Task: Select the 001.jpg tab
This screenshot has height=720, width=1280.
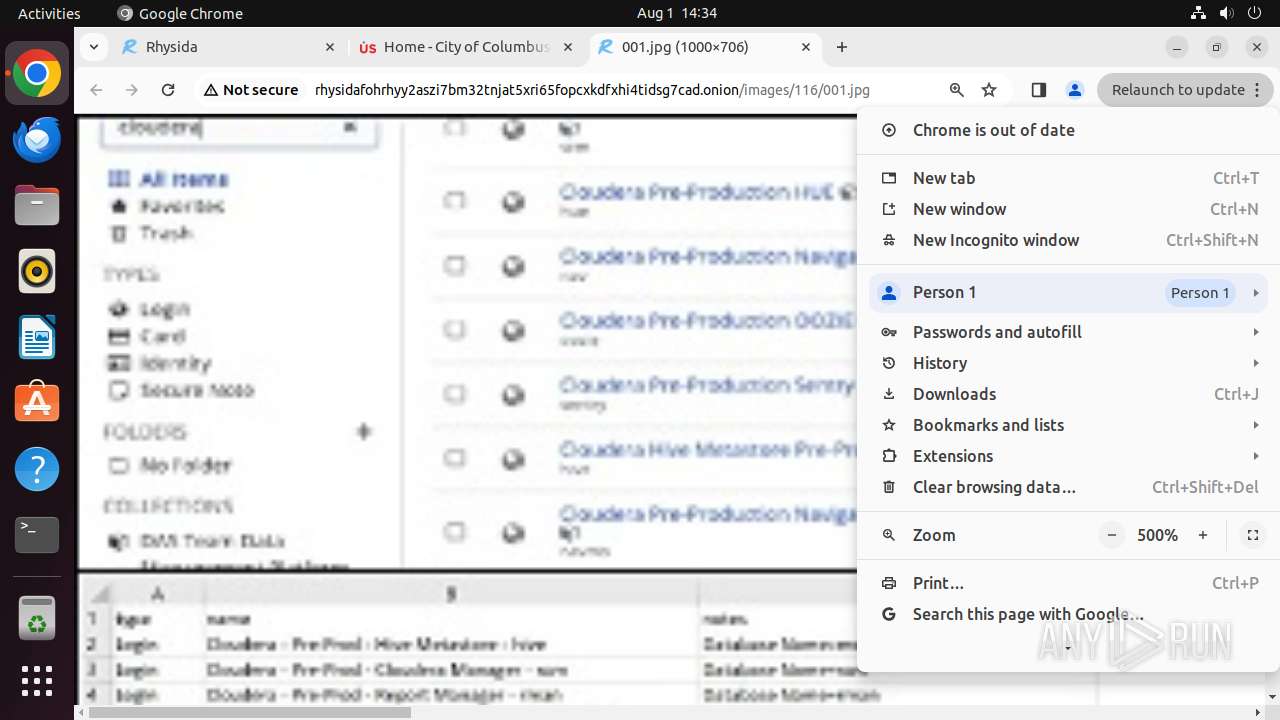Action: (x=704, y=47)
